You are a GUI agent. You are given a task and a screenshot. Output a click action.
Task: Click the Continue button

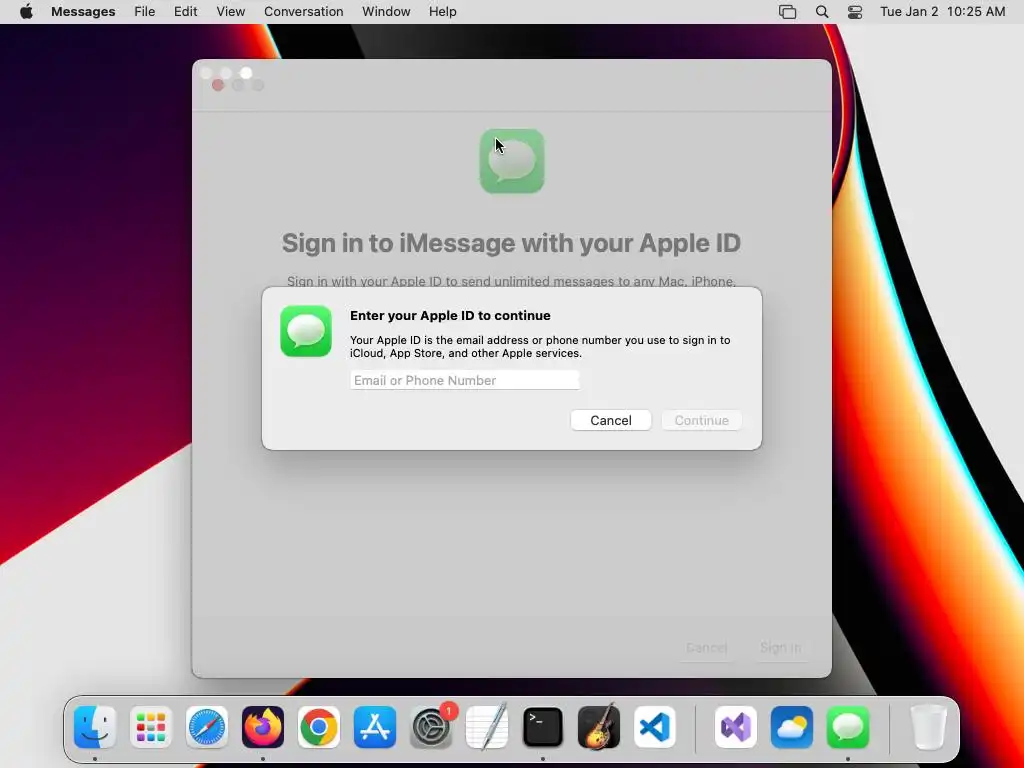pos(701,421)
